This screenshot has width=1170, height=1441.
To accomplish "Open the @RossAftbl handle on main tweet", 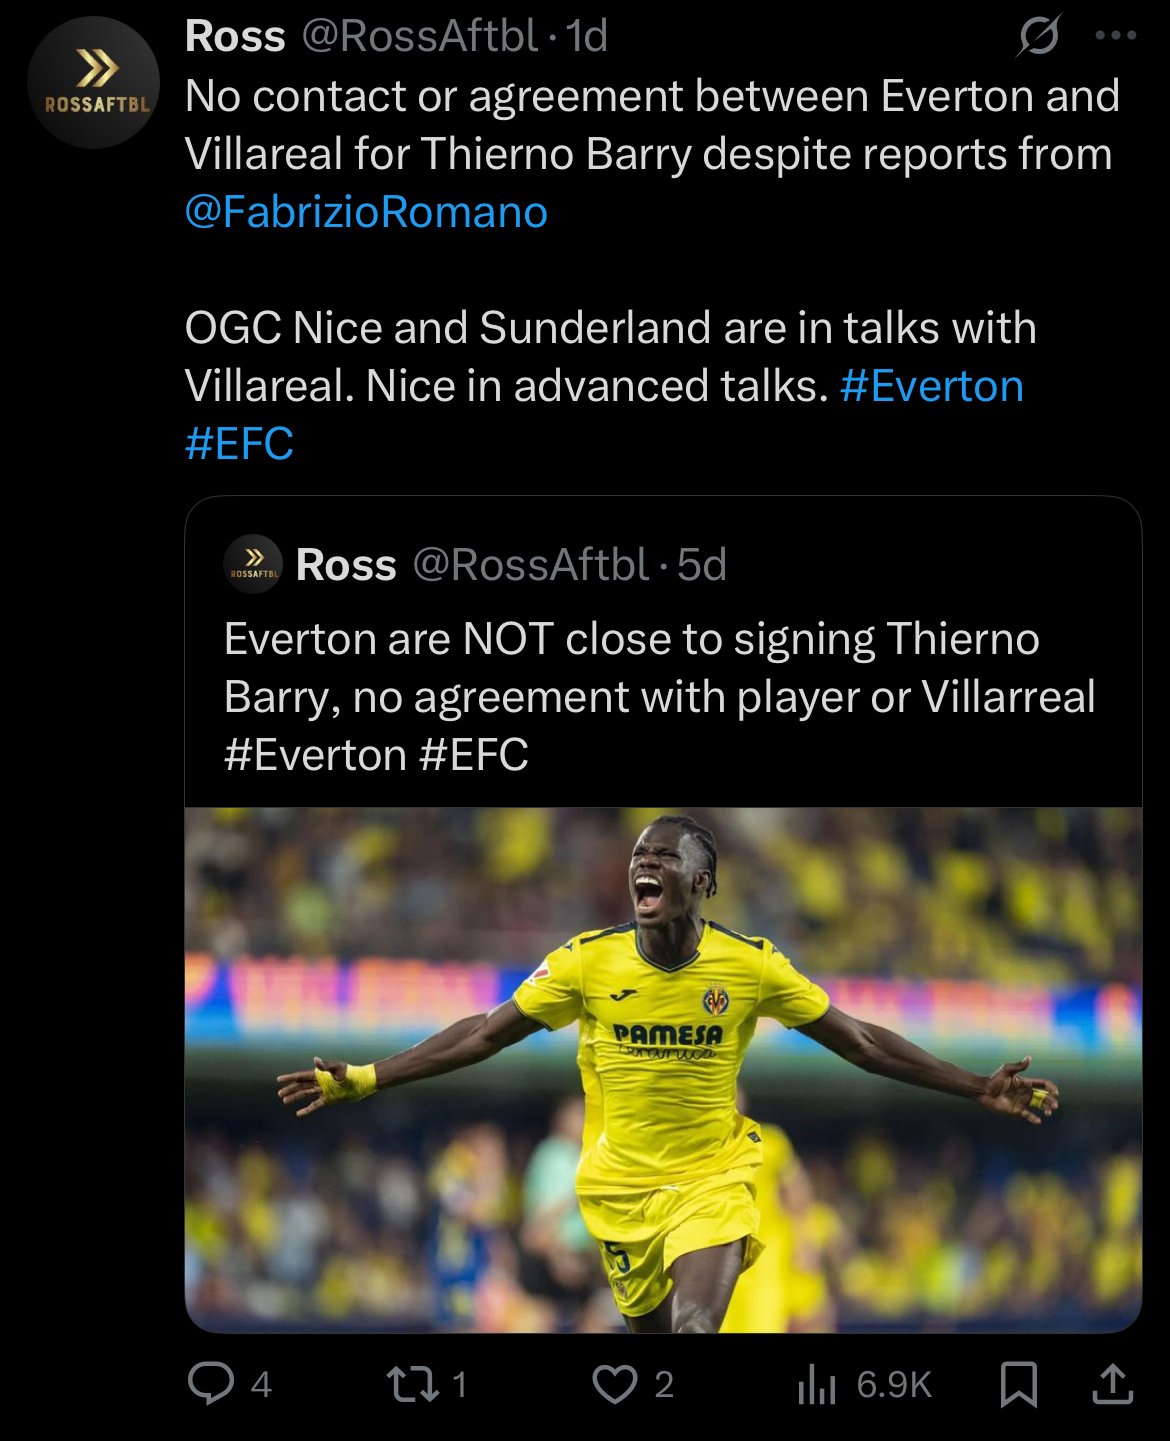I will click(420, 37).
